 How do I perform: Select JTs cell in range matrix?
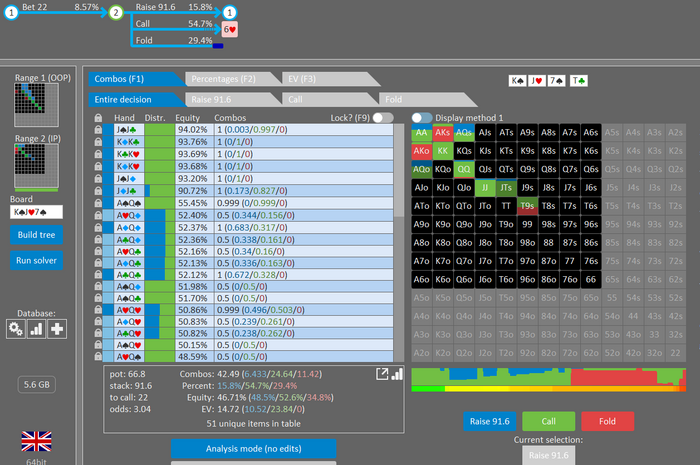tap(506, 187)
